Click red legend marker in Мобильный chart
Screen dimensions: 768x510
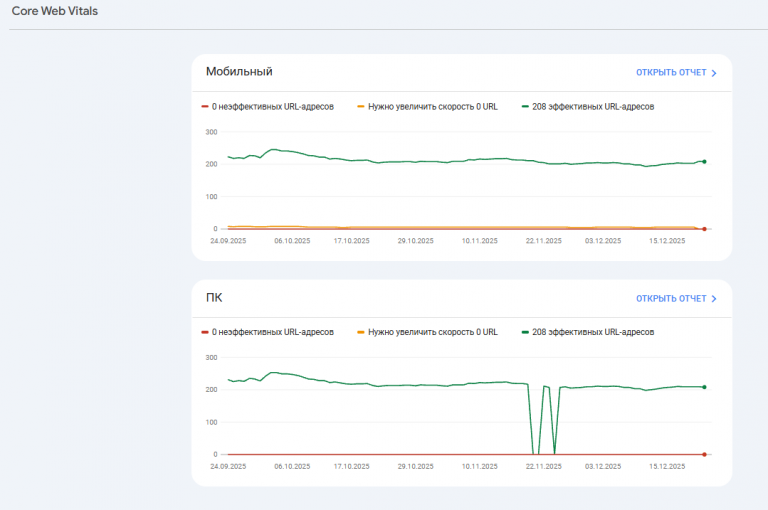click(x=205, y=106)
